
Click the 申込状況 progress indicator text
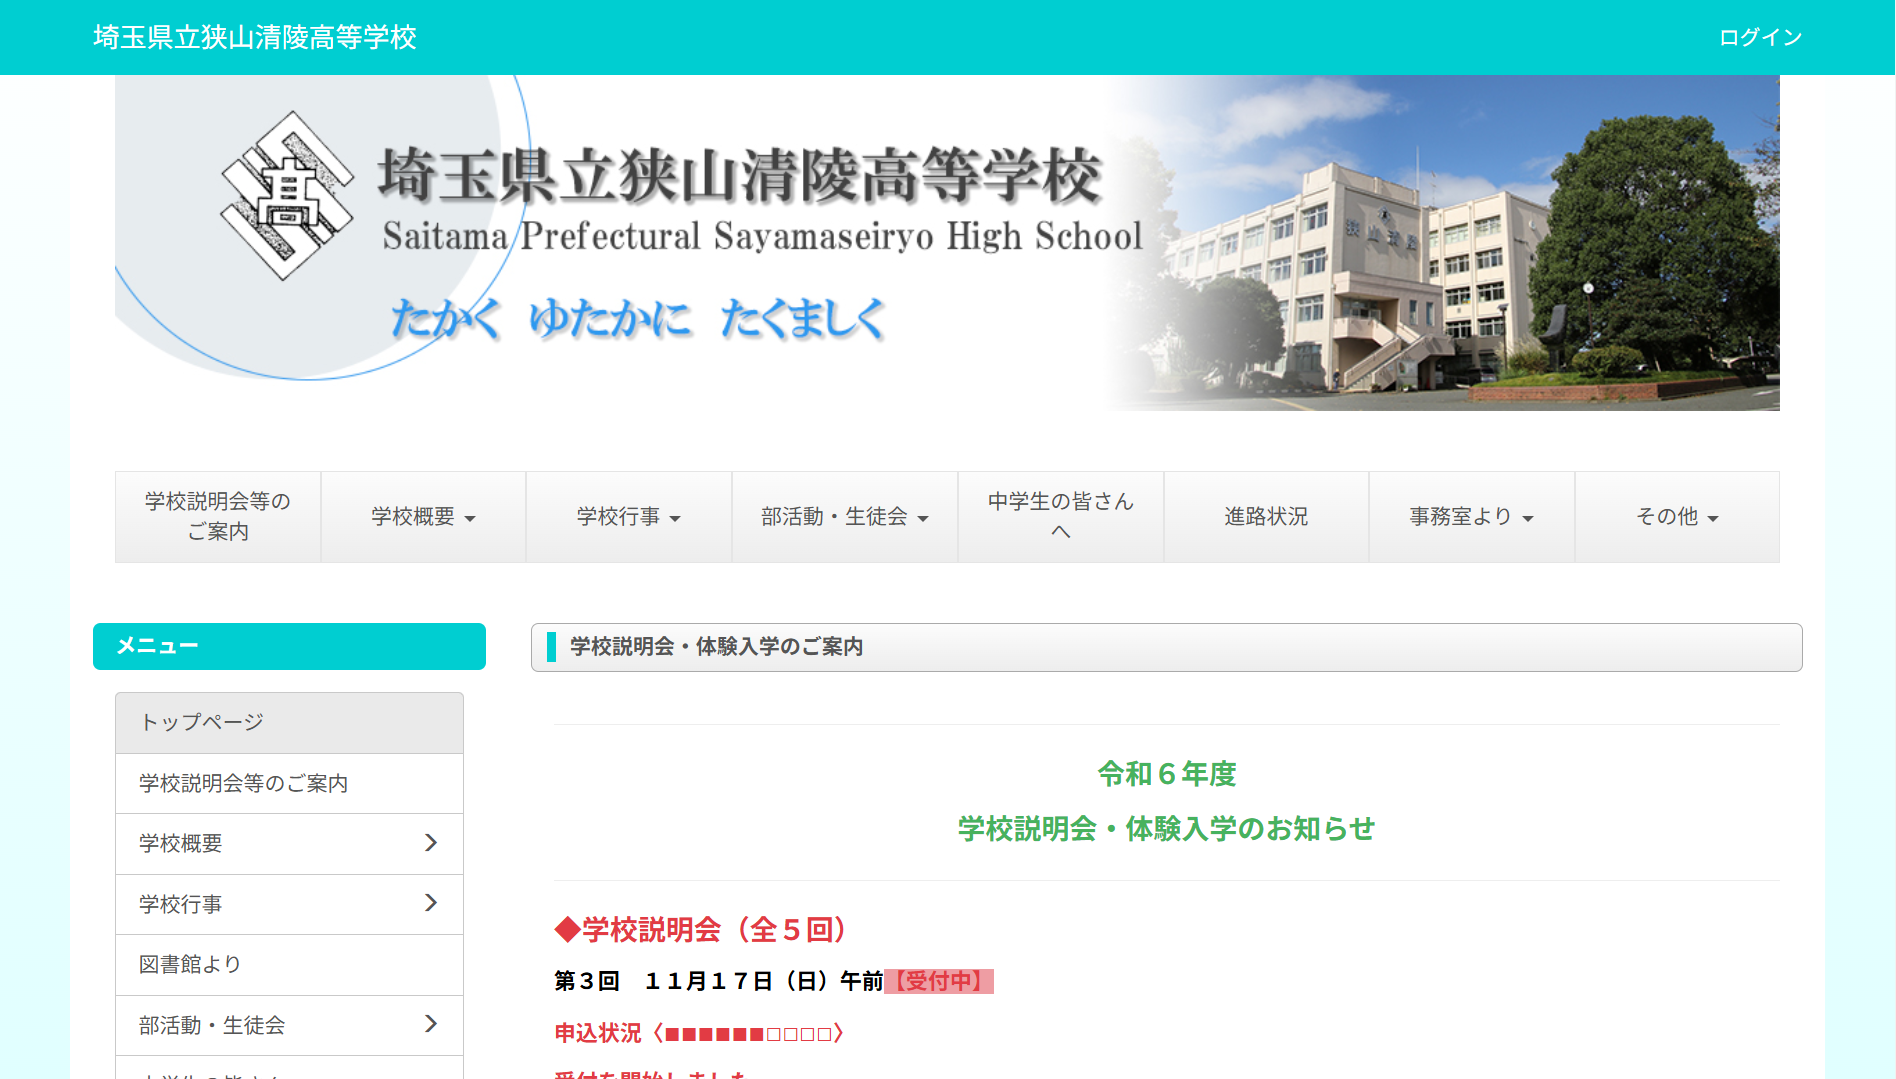(x=699, y=1033)
